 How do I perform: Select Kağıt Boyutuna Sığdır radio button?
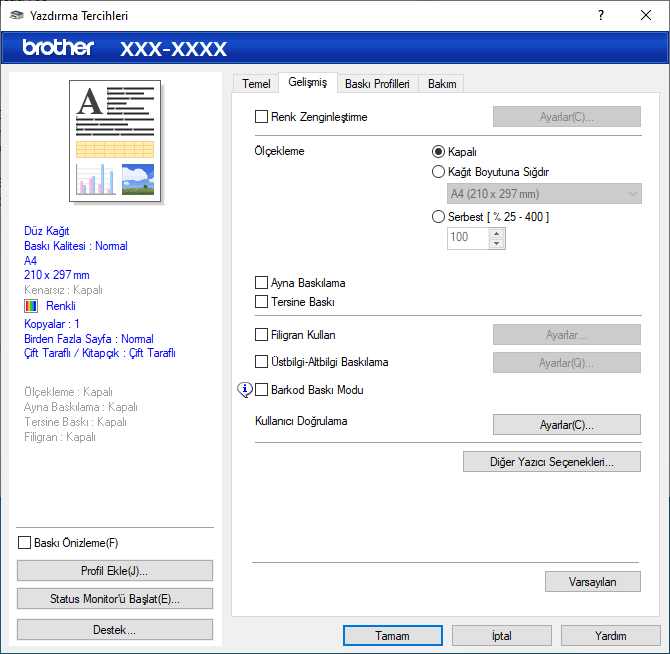(x=438, y=172)
